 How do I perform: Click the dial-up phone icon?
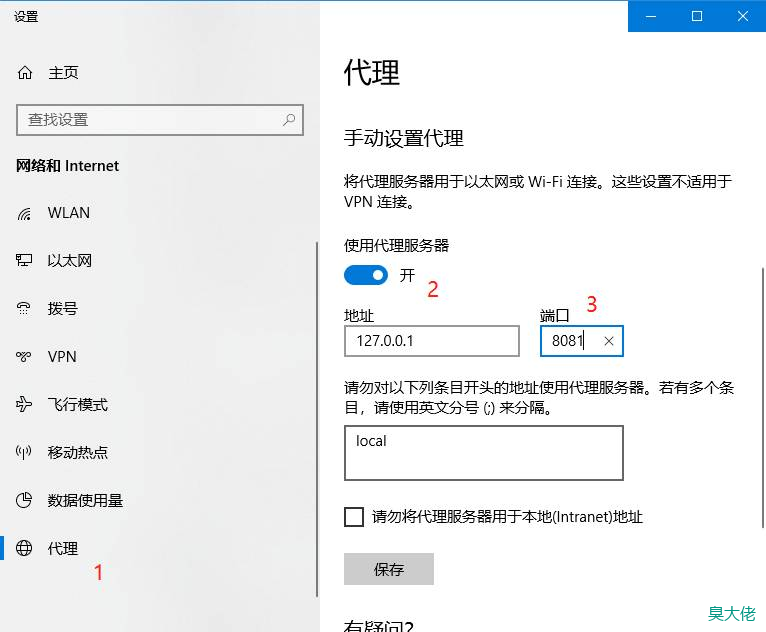tap(23, 308)
